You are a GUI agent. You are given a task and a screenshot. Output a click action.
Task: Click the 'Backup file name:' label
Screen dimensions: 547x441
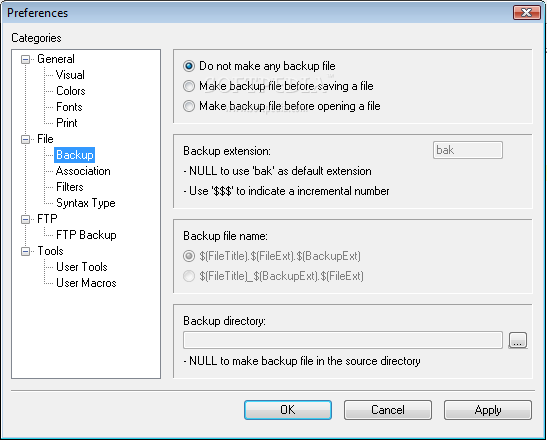[x=225, y=236]
